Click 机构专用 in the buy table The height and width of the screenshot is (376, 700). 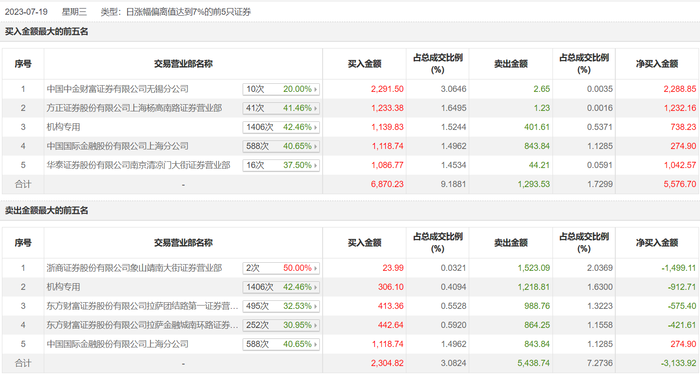click(x=63, y=127)
